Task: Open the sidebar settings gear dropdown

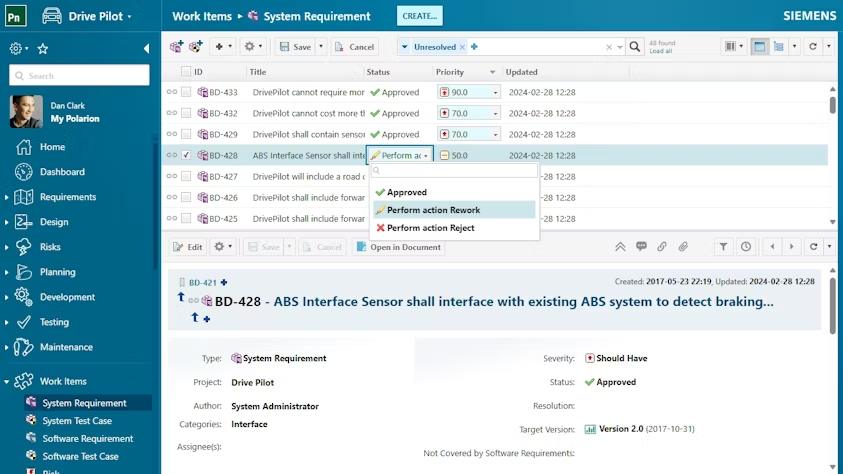Action: click(19, 49)
